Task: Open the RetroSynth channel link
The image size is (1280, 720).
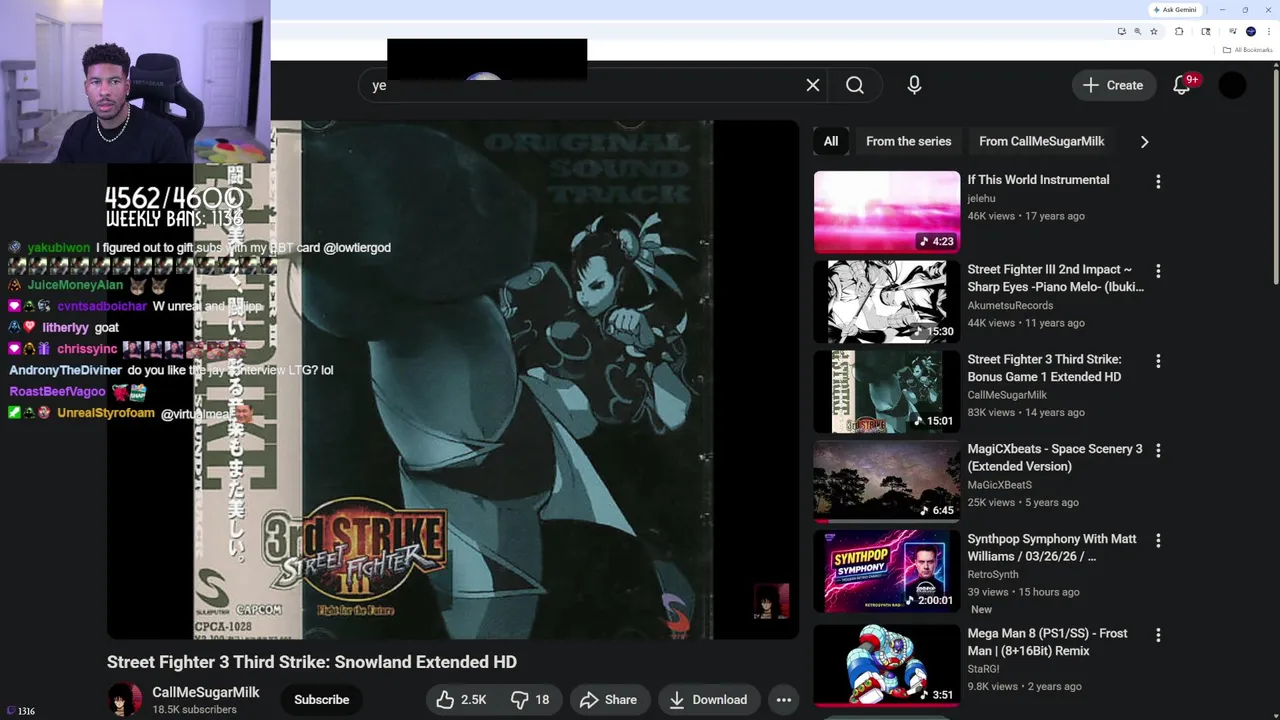Action: [x=993, y=575]
